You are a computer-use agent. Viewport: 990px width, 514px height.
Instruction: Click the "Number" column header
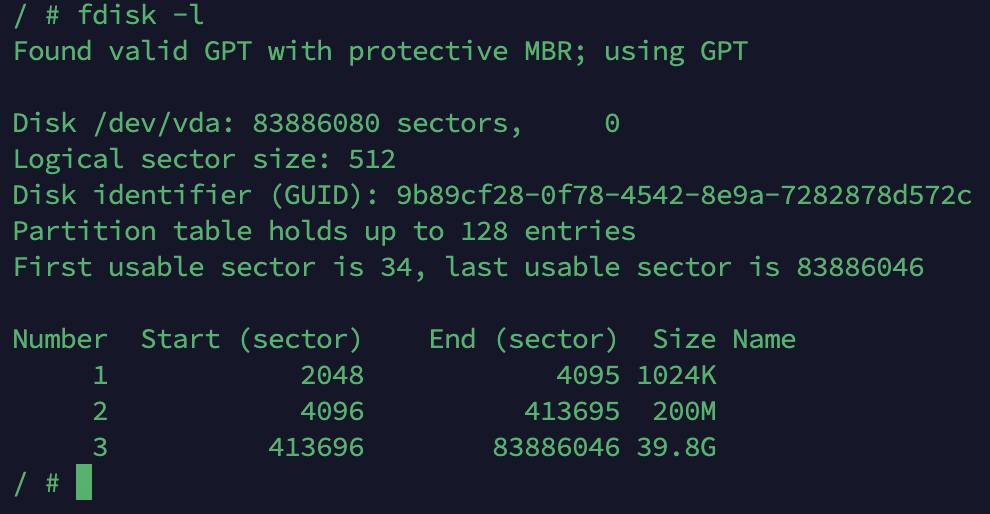(x=60, y=340)
